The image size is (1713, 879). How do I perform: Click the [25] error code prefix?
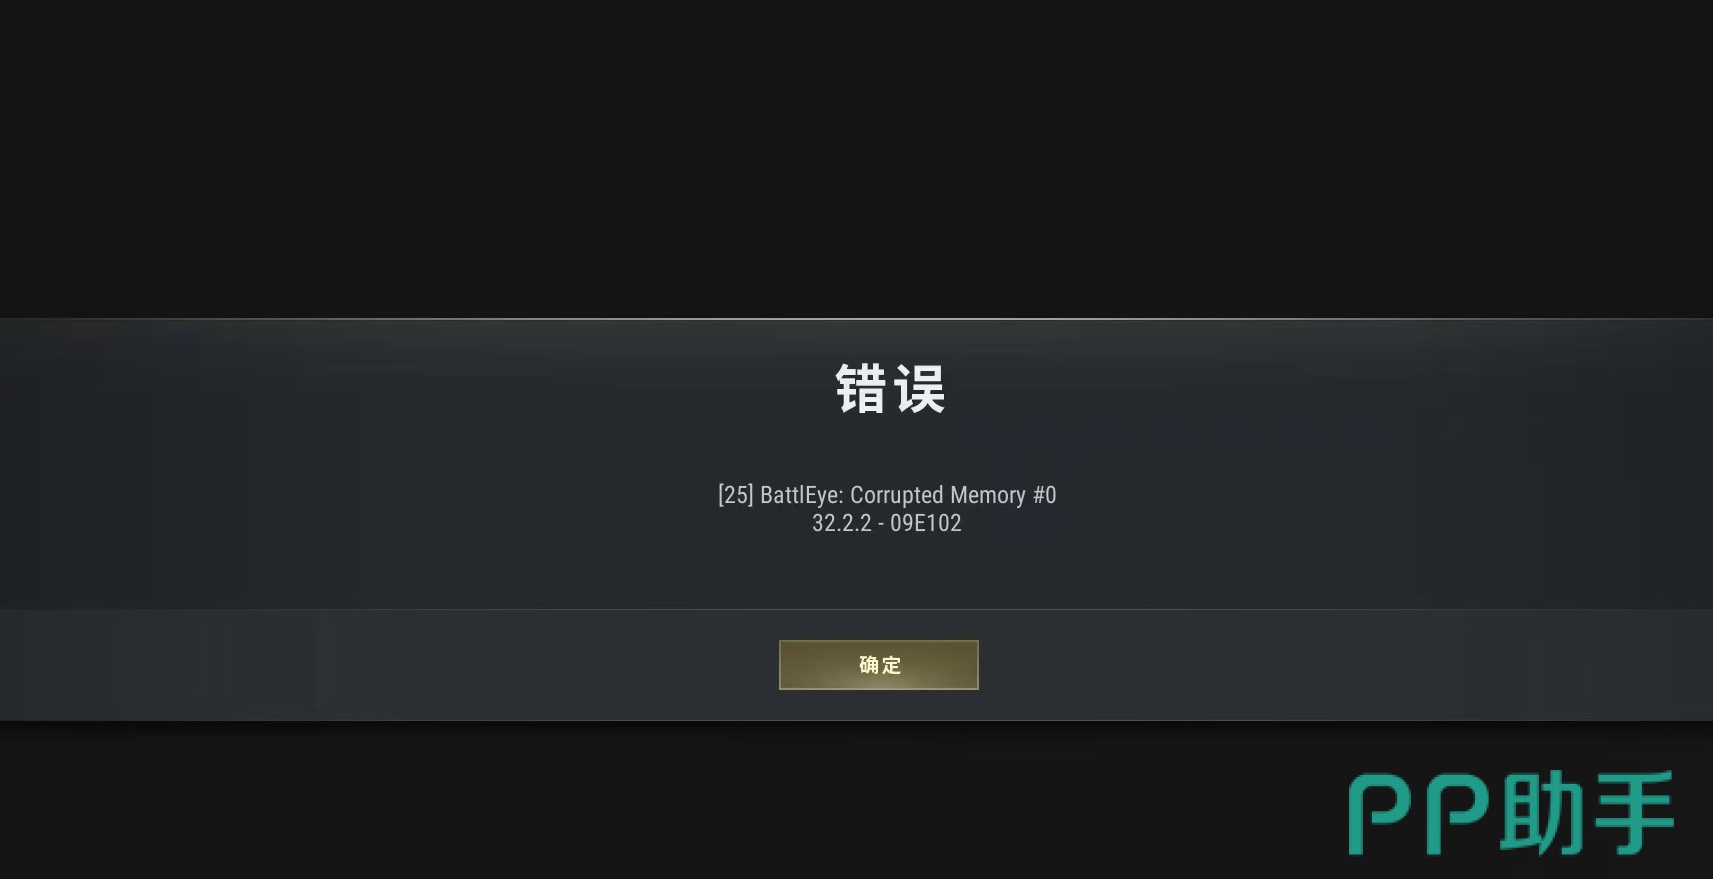coord(735,495)
